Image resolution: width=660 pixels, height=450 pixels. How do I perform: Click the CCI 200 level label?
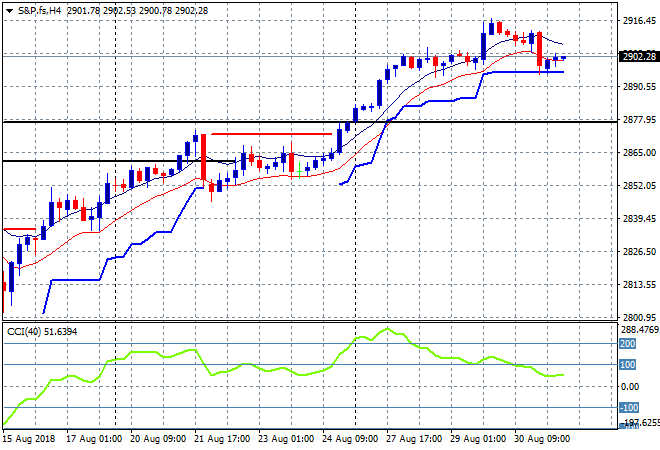(x=628, y=344)
